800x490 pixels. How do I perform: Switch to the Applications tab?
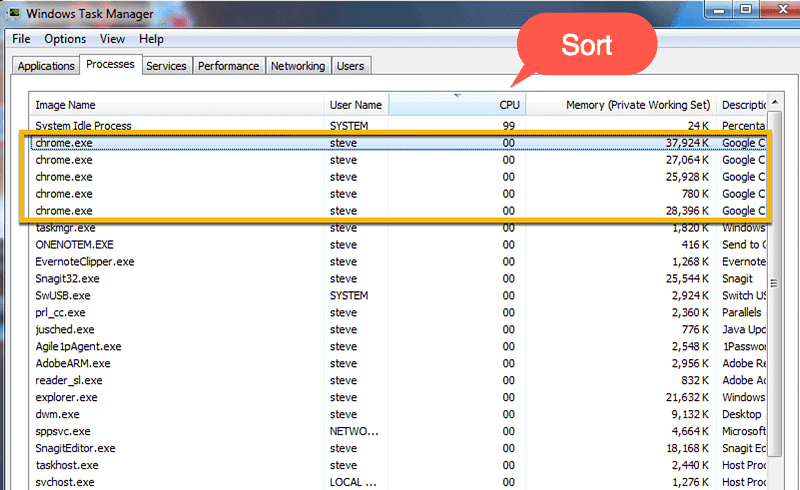46,66
